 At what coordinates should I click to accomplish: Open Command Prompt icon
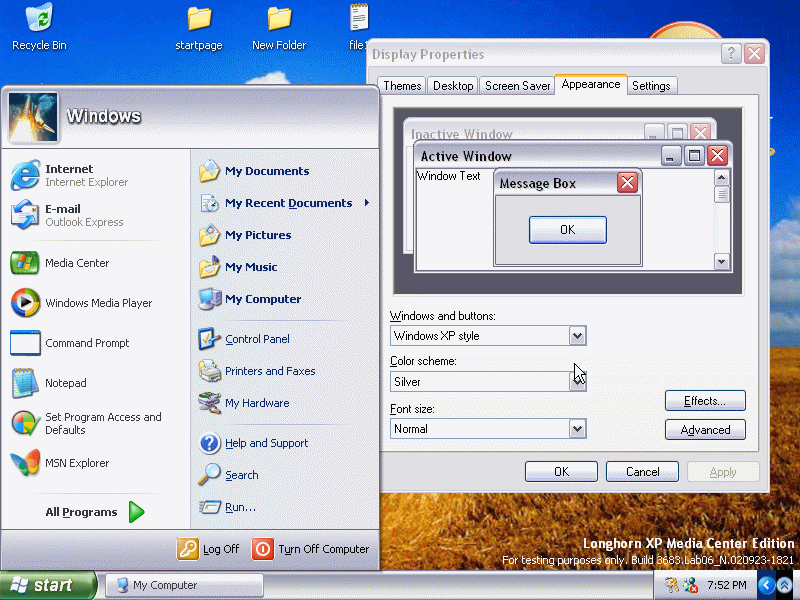point(25,342)
